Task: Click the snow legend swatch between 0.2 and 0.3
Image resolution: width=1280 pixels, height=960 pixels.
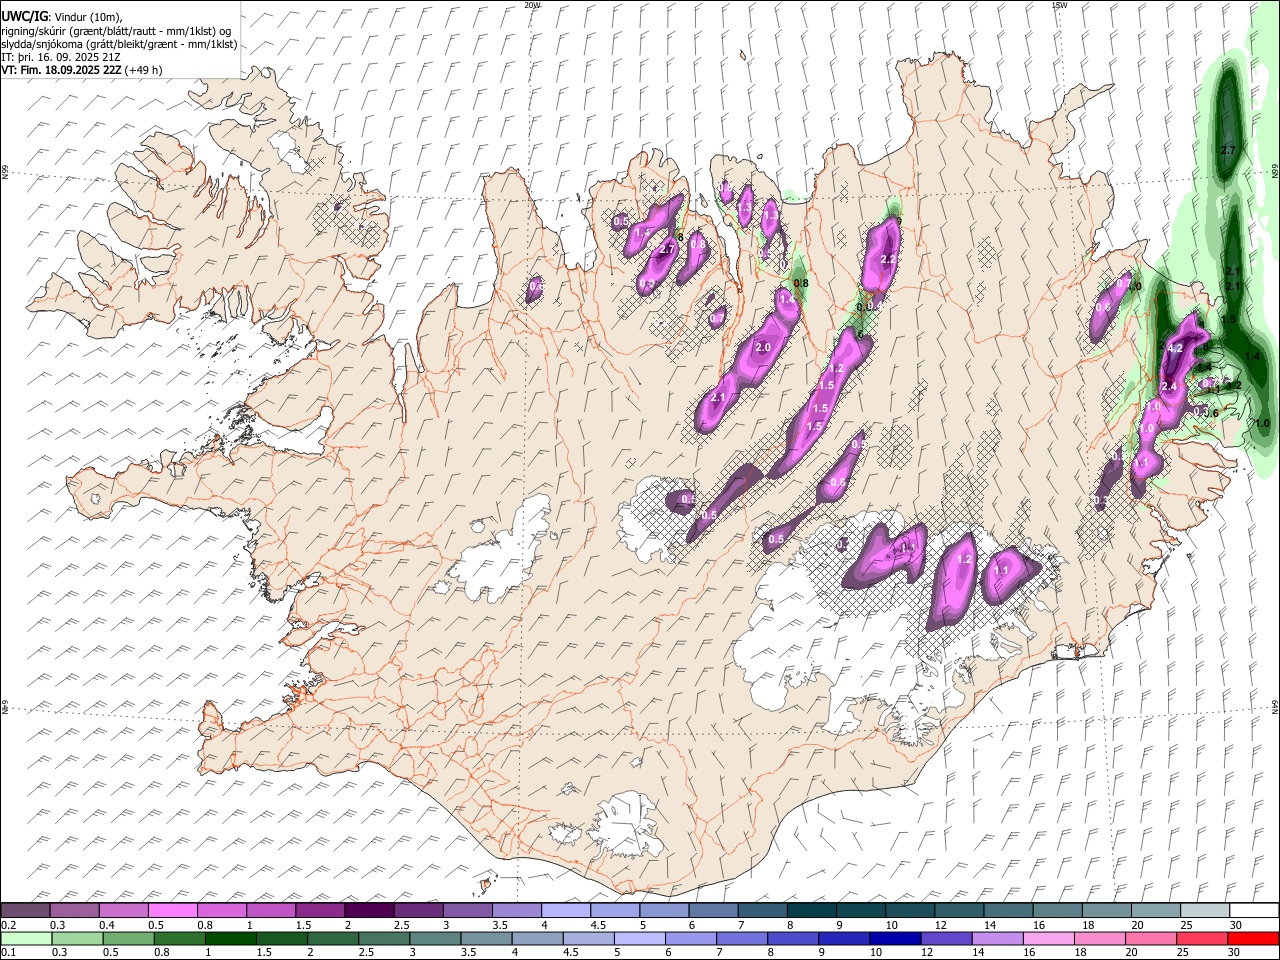Action: [25, 911]
